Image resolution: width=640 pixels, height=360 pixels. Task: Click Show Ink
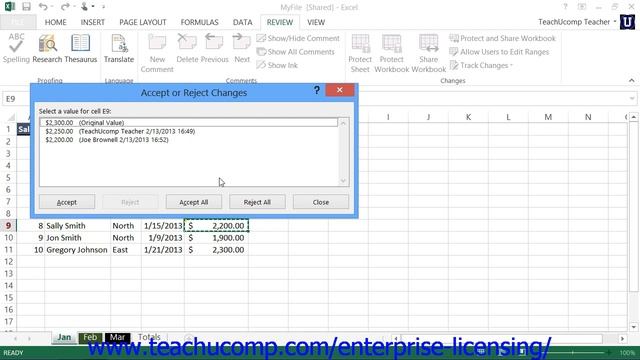277,65
